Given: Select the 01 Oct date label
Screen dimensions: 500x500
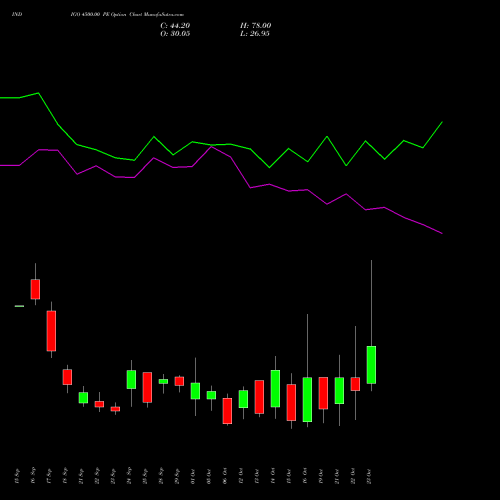Looking at the screenshot, I should (x=193, y=476).
